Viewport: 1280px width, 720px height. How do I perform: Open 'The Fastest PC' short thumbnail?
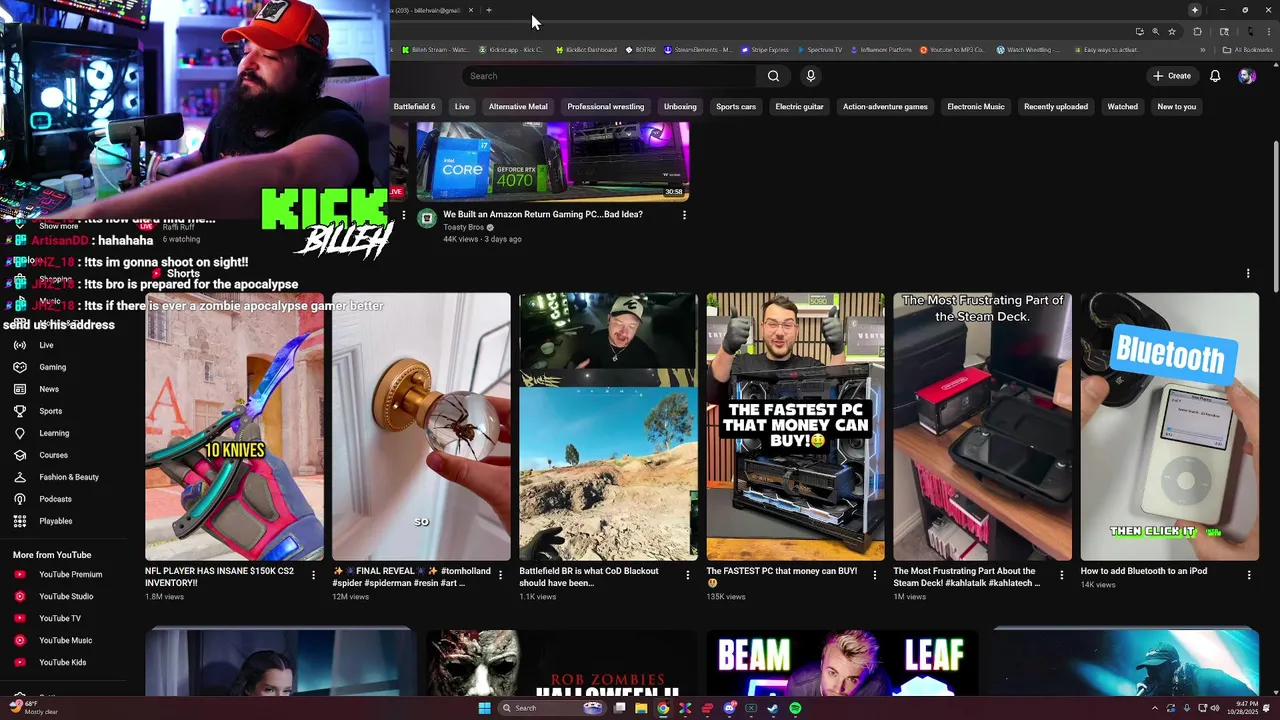[796, 426]
